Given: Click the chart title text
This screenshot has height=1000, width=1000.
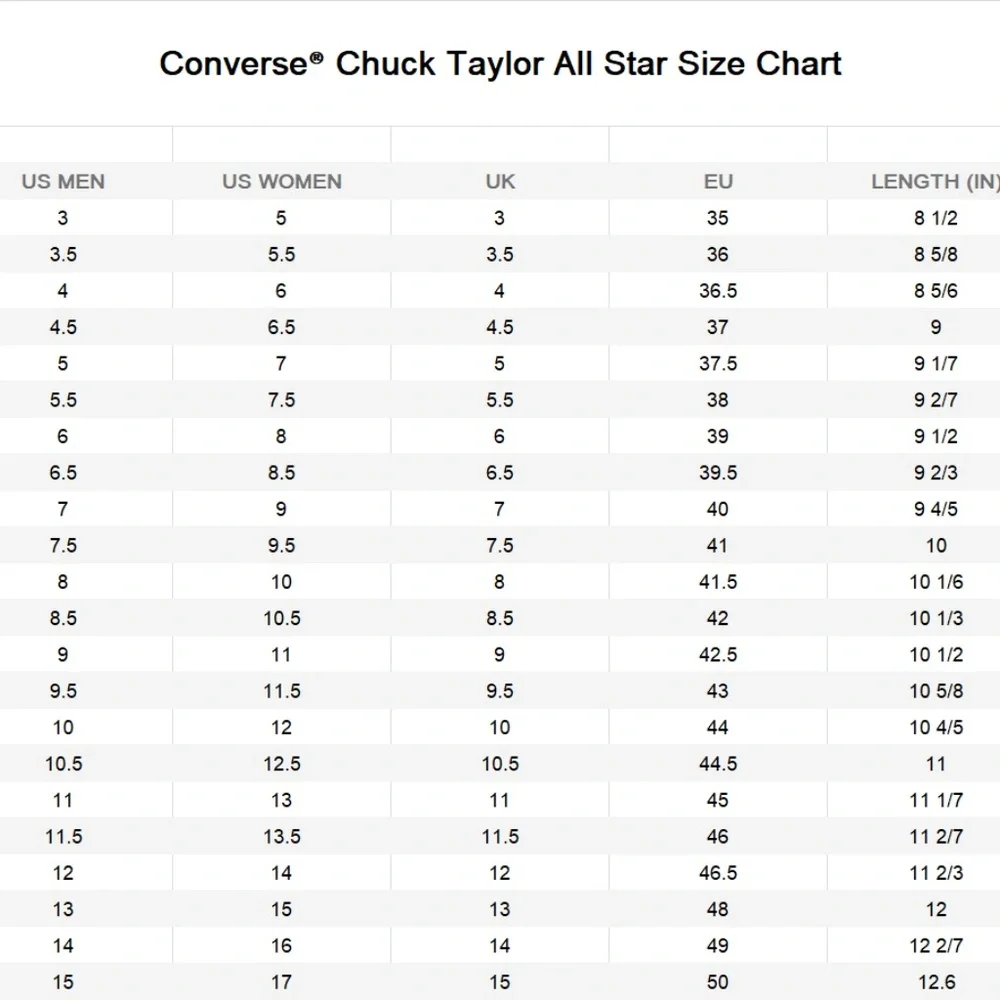Looking at the screenshot, I should [500, 63].
